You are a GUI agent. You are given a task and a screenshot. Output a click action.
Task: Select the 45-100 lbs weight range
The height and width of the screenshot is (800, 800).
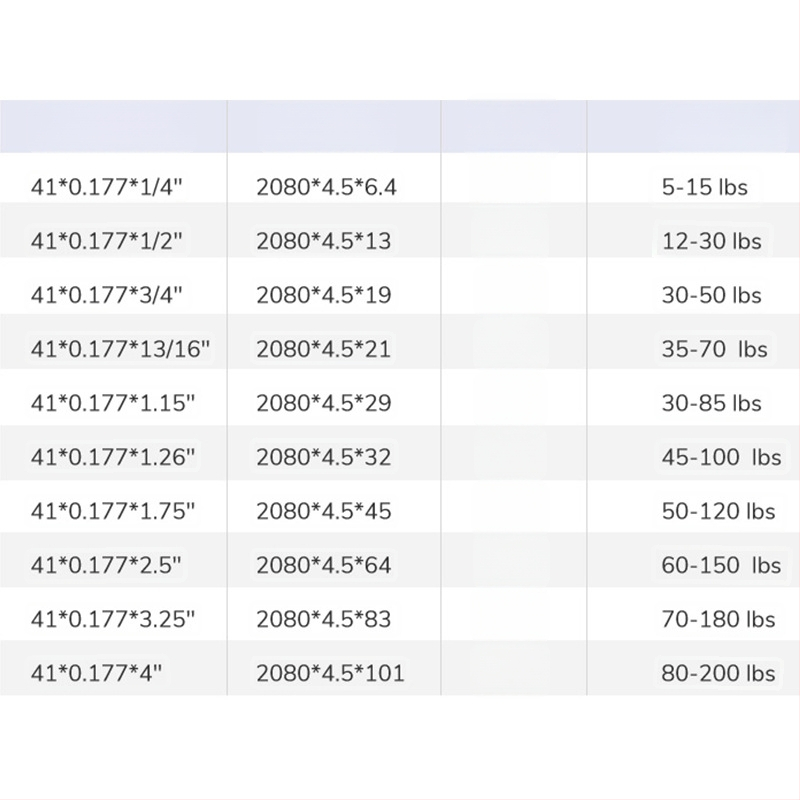pyautogui.click(x=720, y=457)
